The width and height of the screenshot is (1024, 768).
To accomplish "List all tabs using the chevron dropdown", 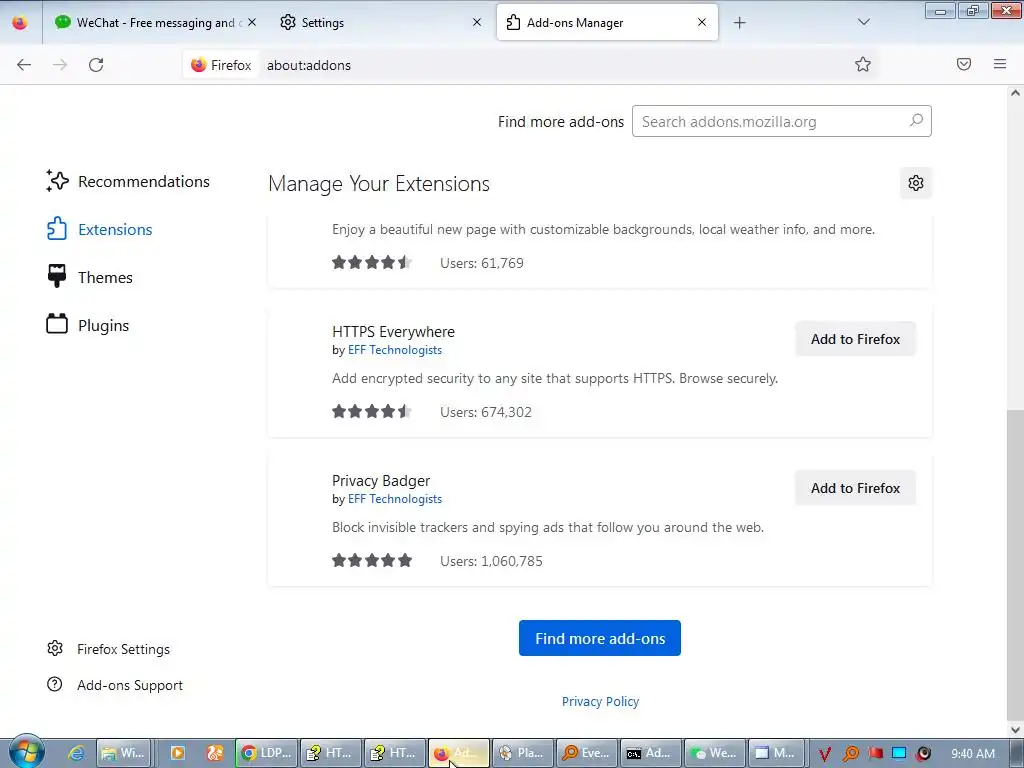I will coord(863,22).
